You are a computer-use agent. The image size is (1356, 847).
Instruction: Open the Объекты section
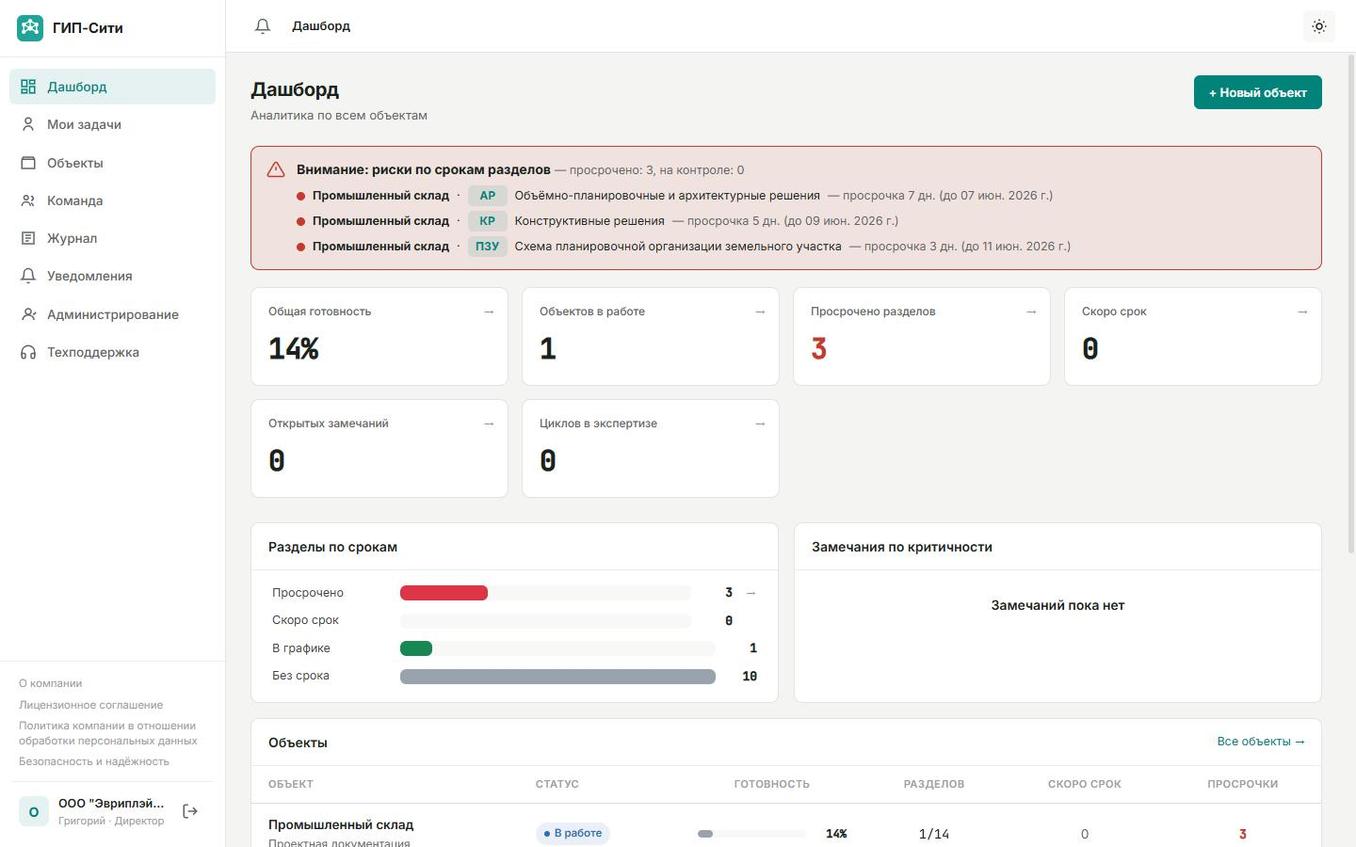(112, 163)
